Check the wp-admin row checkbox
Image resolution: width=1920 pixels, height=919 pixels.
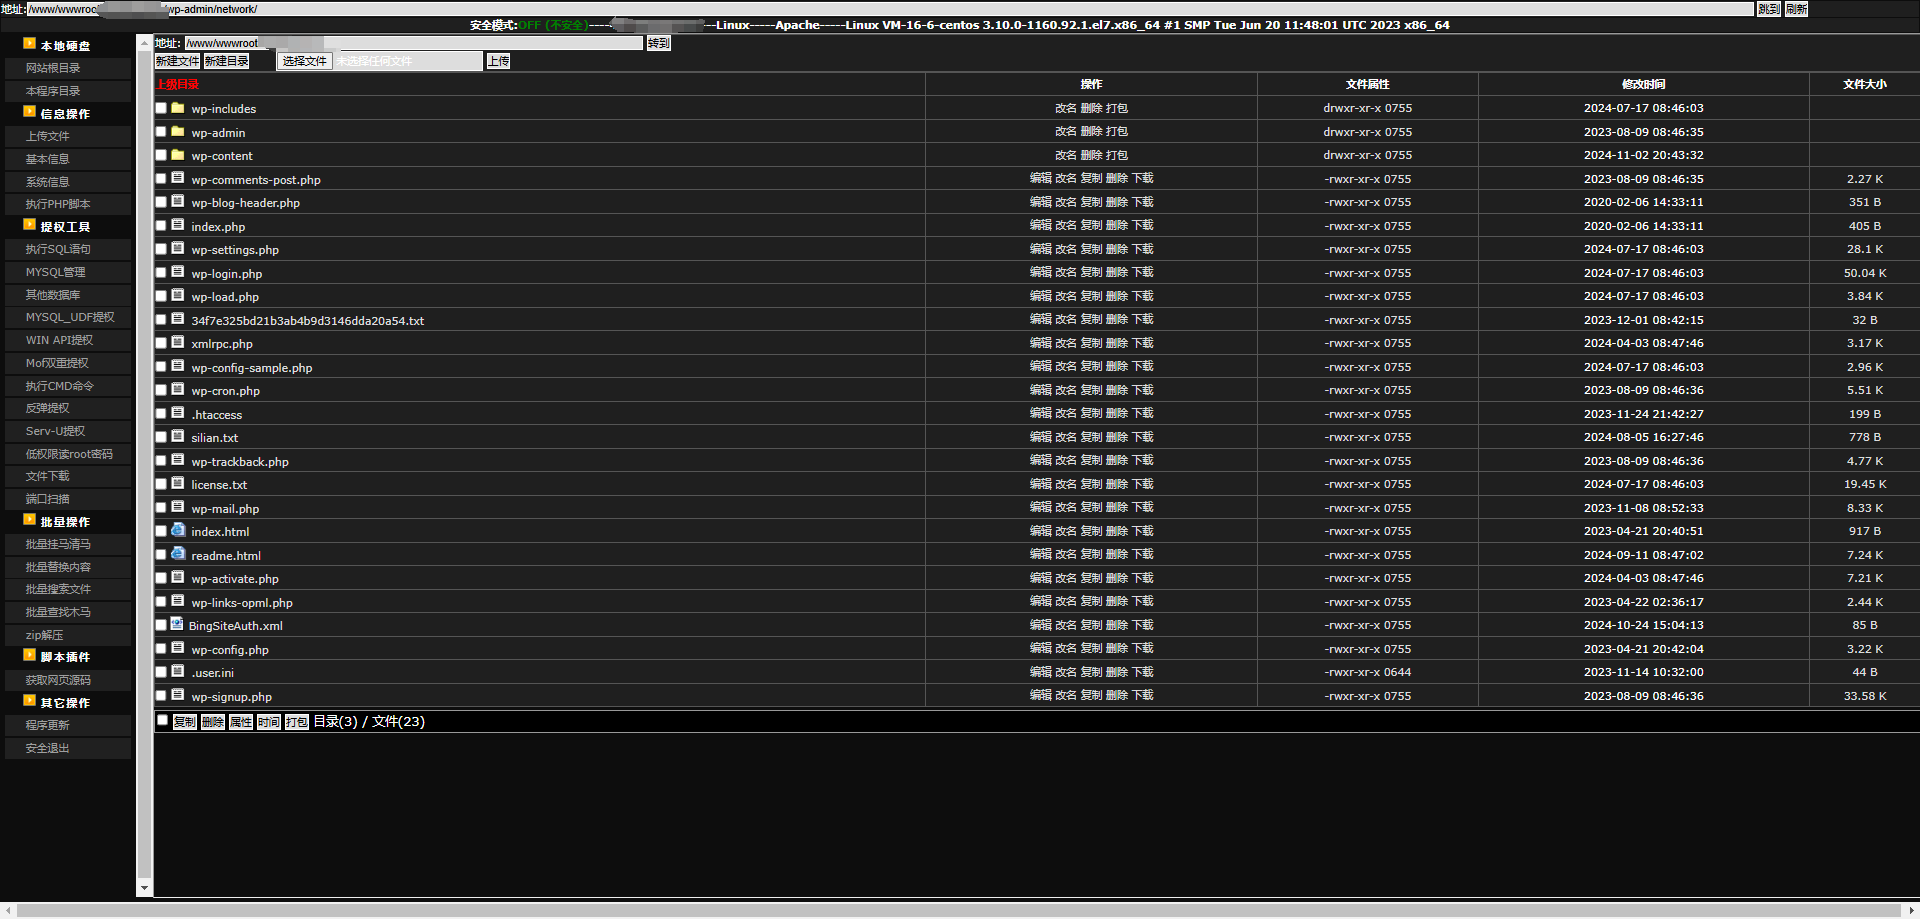point(161,132)
